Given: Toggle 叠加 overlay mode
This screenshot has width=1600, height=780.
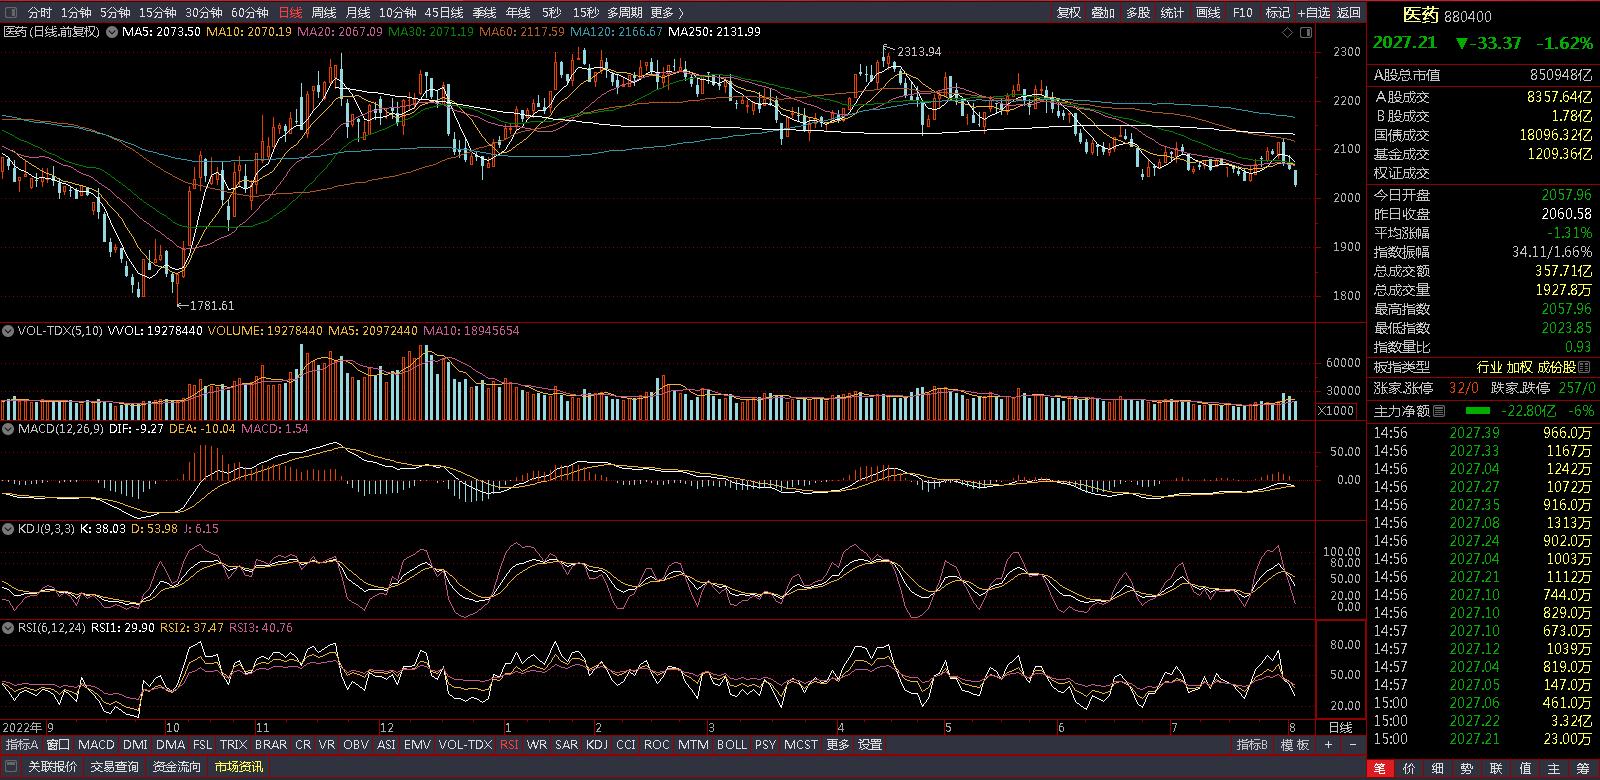Looking at the screenshot, I should (x=1103, y=12).
